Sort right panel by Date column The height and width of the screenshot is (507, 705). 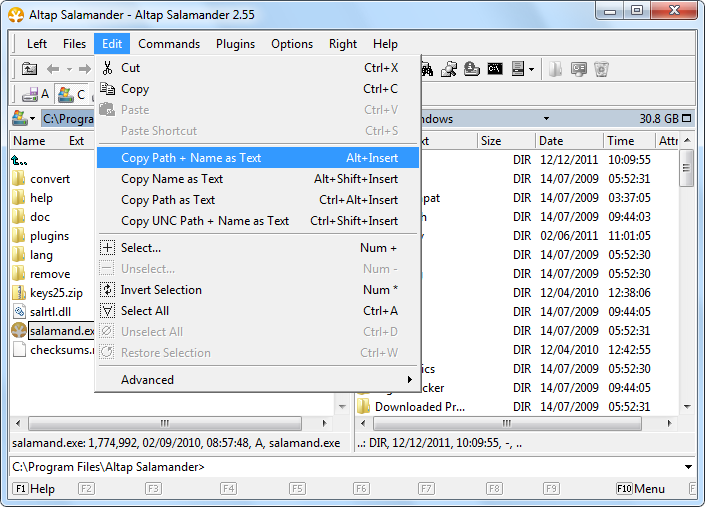point(569,141)
